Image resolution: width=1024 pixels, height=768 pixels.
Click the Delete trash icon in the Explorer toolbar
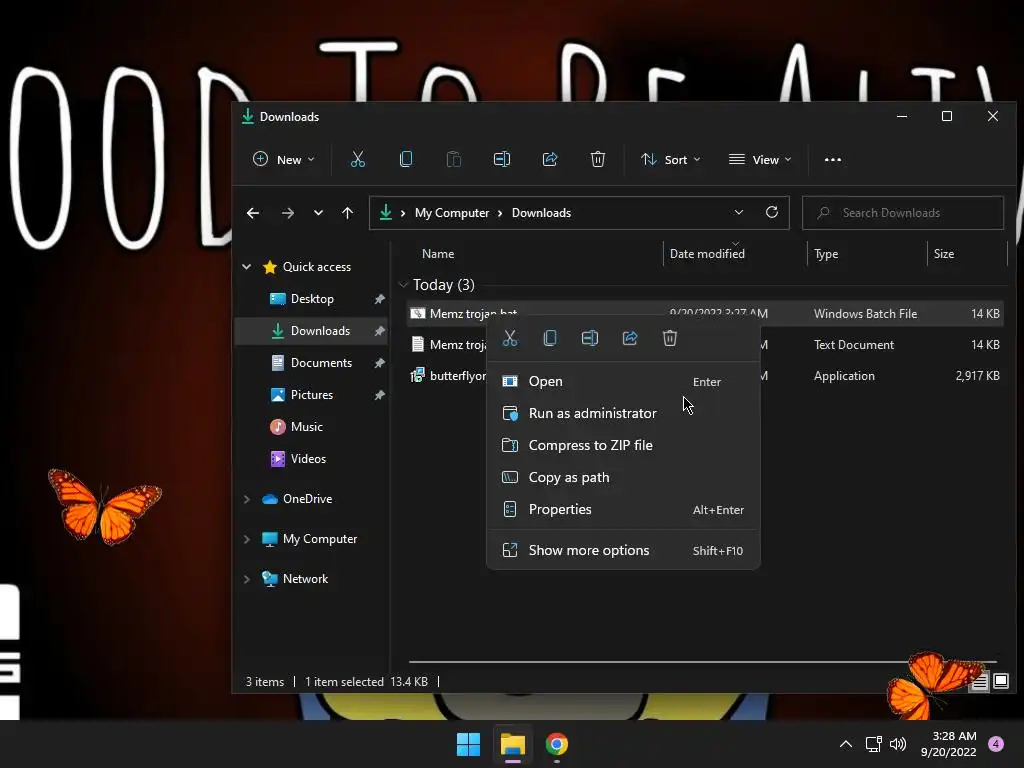click(598, 159)
